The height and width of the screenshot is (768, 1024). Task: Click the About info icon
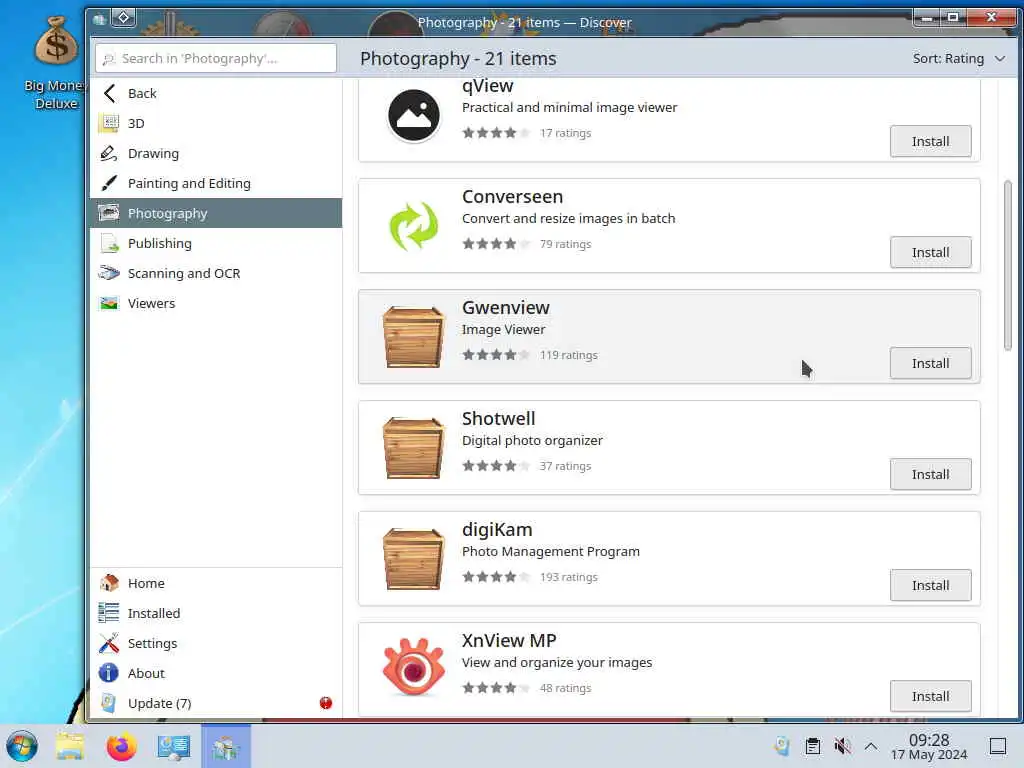coord(109,673)
